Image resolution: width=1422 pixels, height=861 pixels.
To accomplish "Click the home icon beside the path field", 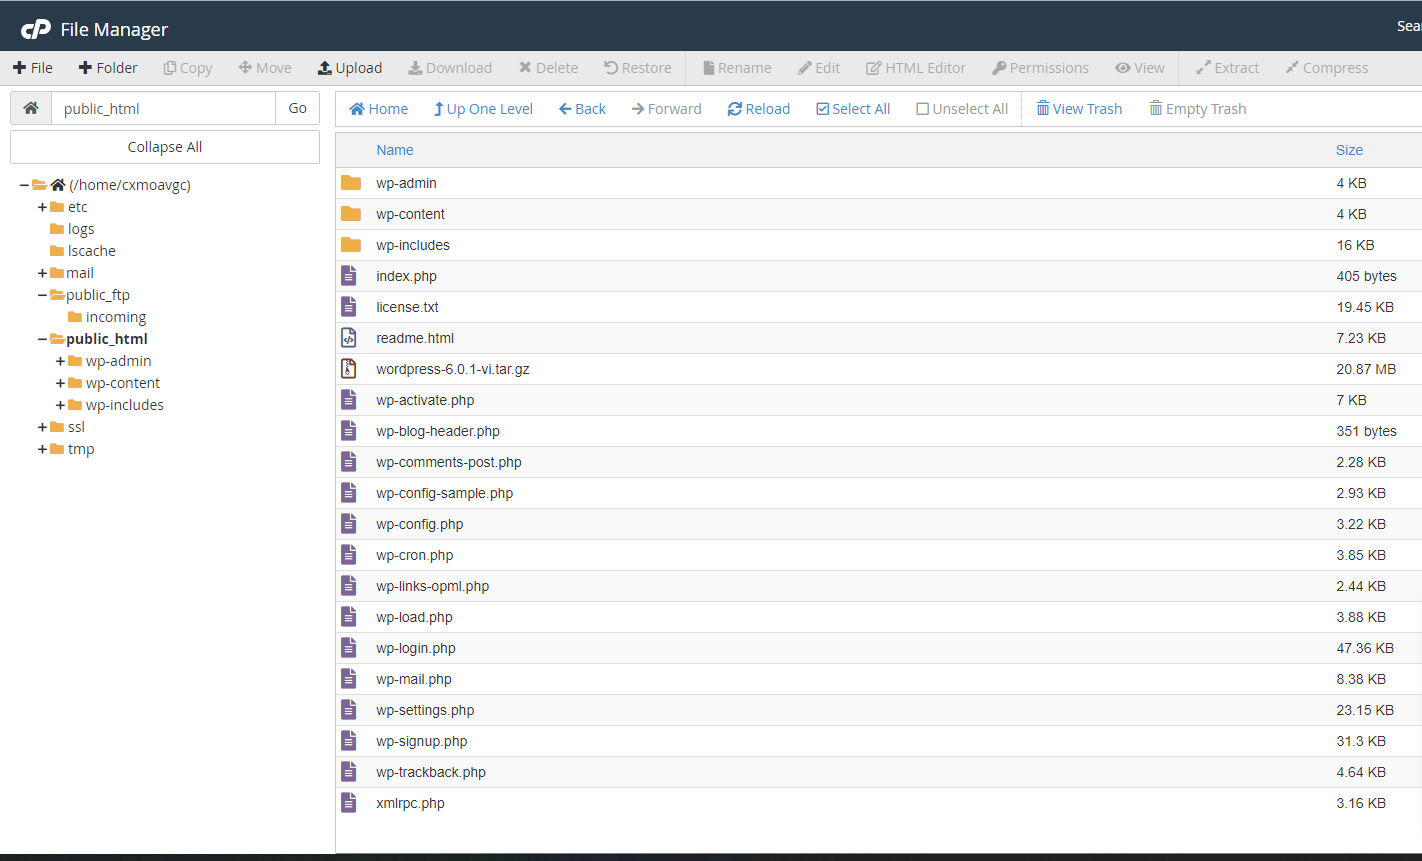I will pos(31,108).
